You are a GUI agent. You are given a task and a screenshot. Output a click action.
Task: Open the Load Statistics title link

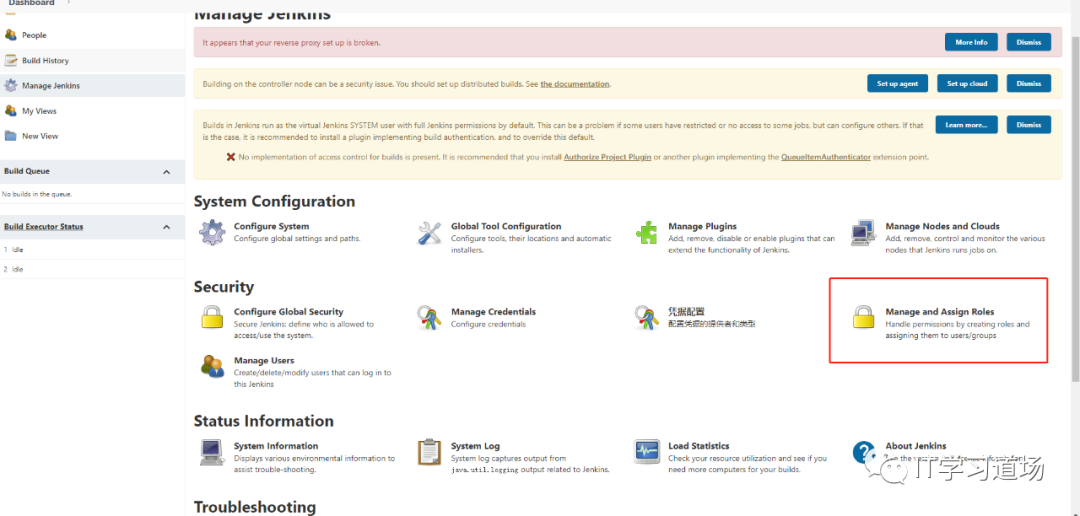(x=698, y=446)
